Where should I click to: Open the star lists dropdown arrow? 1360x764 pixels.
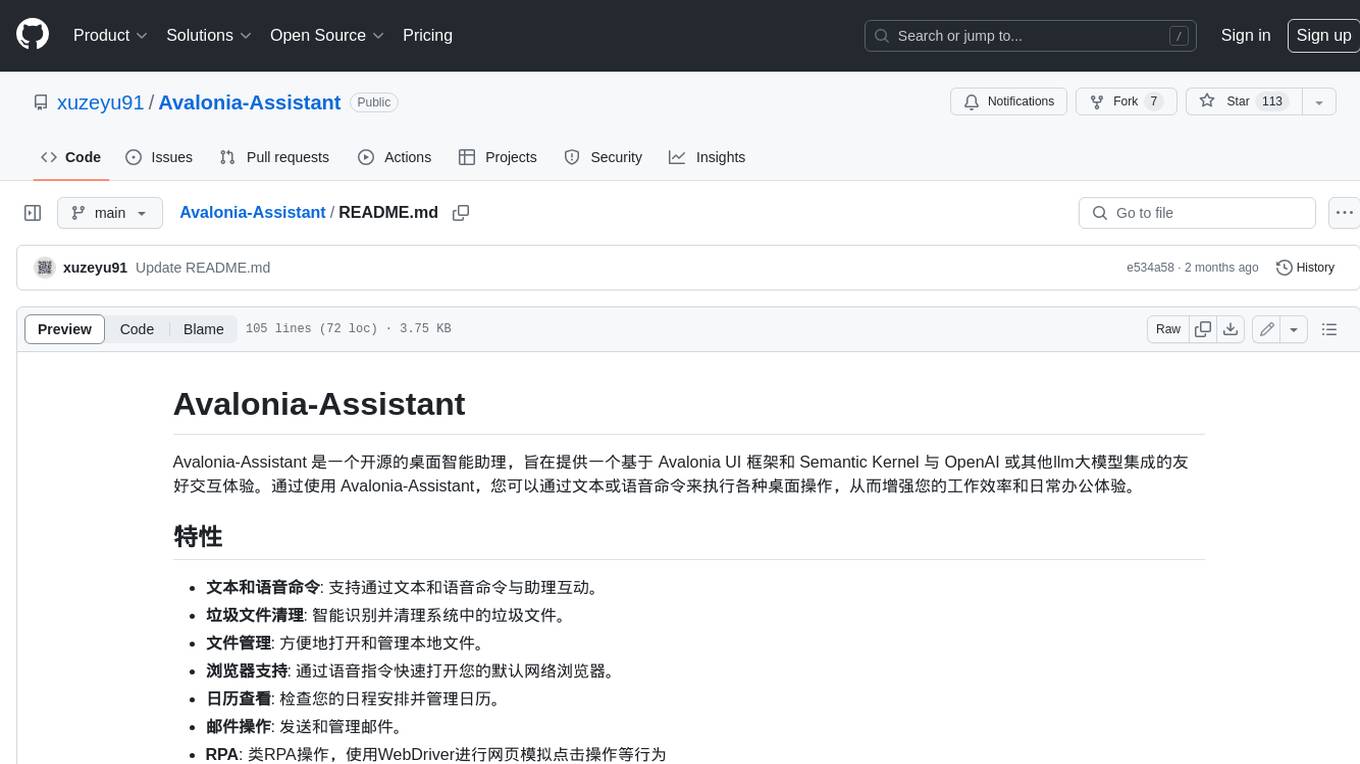click(x=1318, y=102)
